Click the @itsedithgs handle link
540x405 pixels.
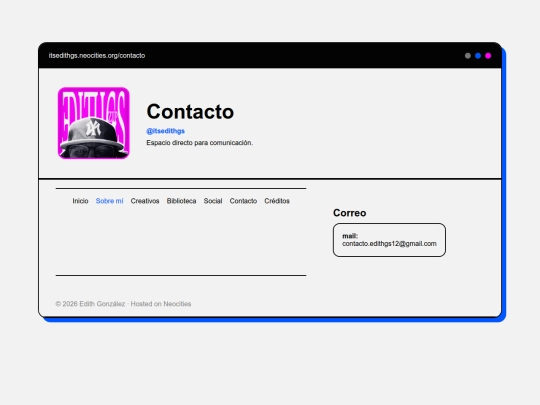pos(165,131)
